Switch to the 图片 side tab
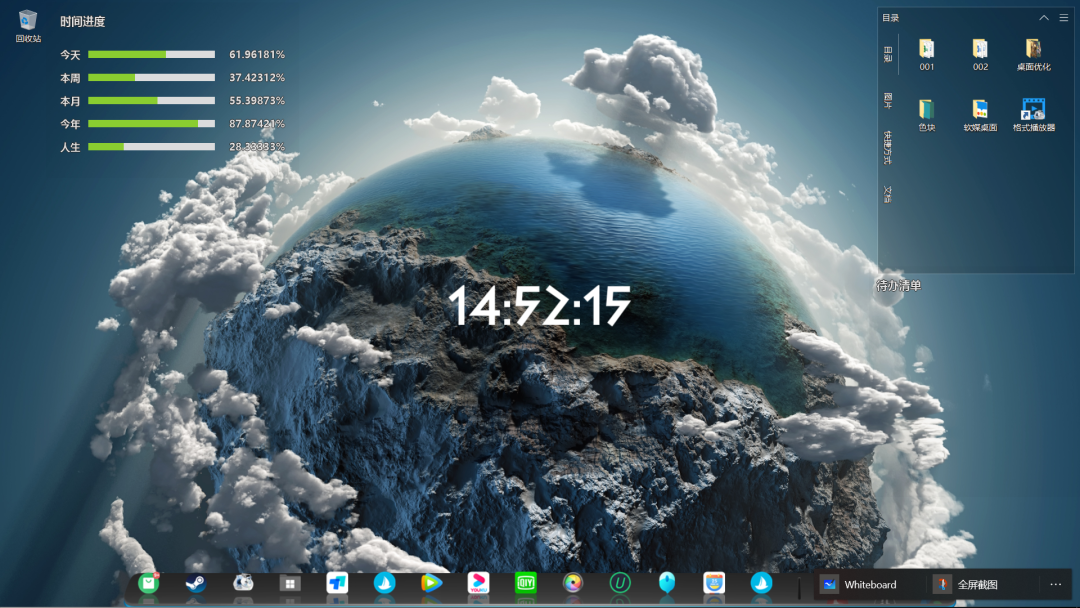 pyautogui.click(x=888, y=101)
